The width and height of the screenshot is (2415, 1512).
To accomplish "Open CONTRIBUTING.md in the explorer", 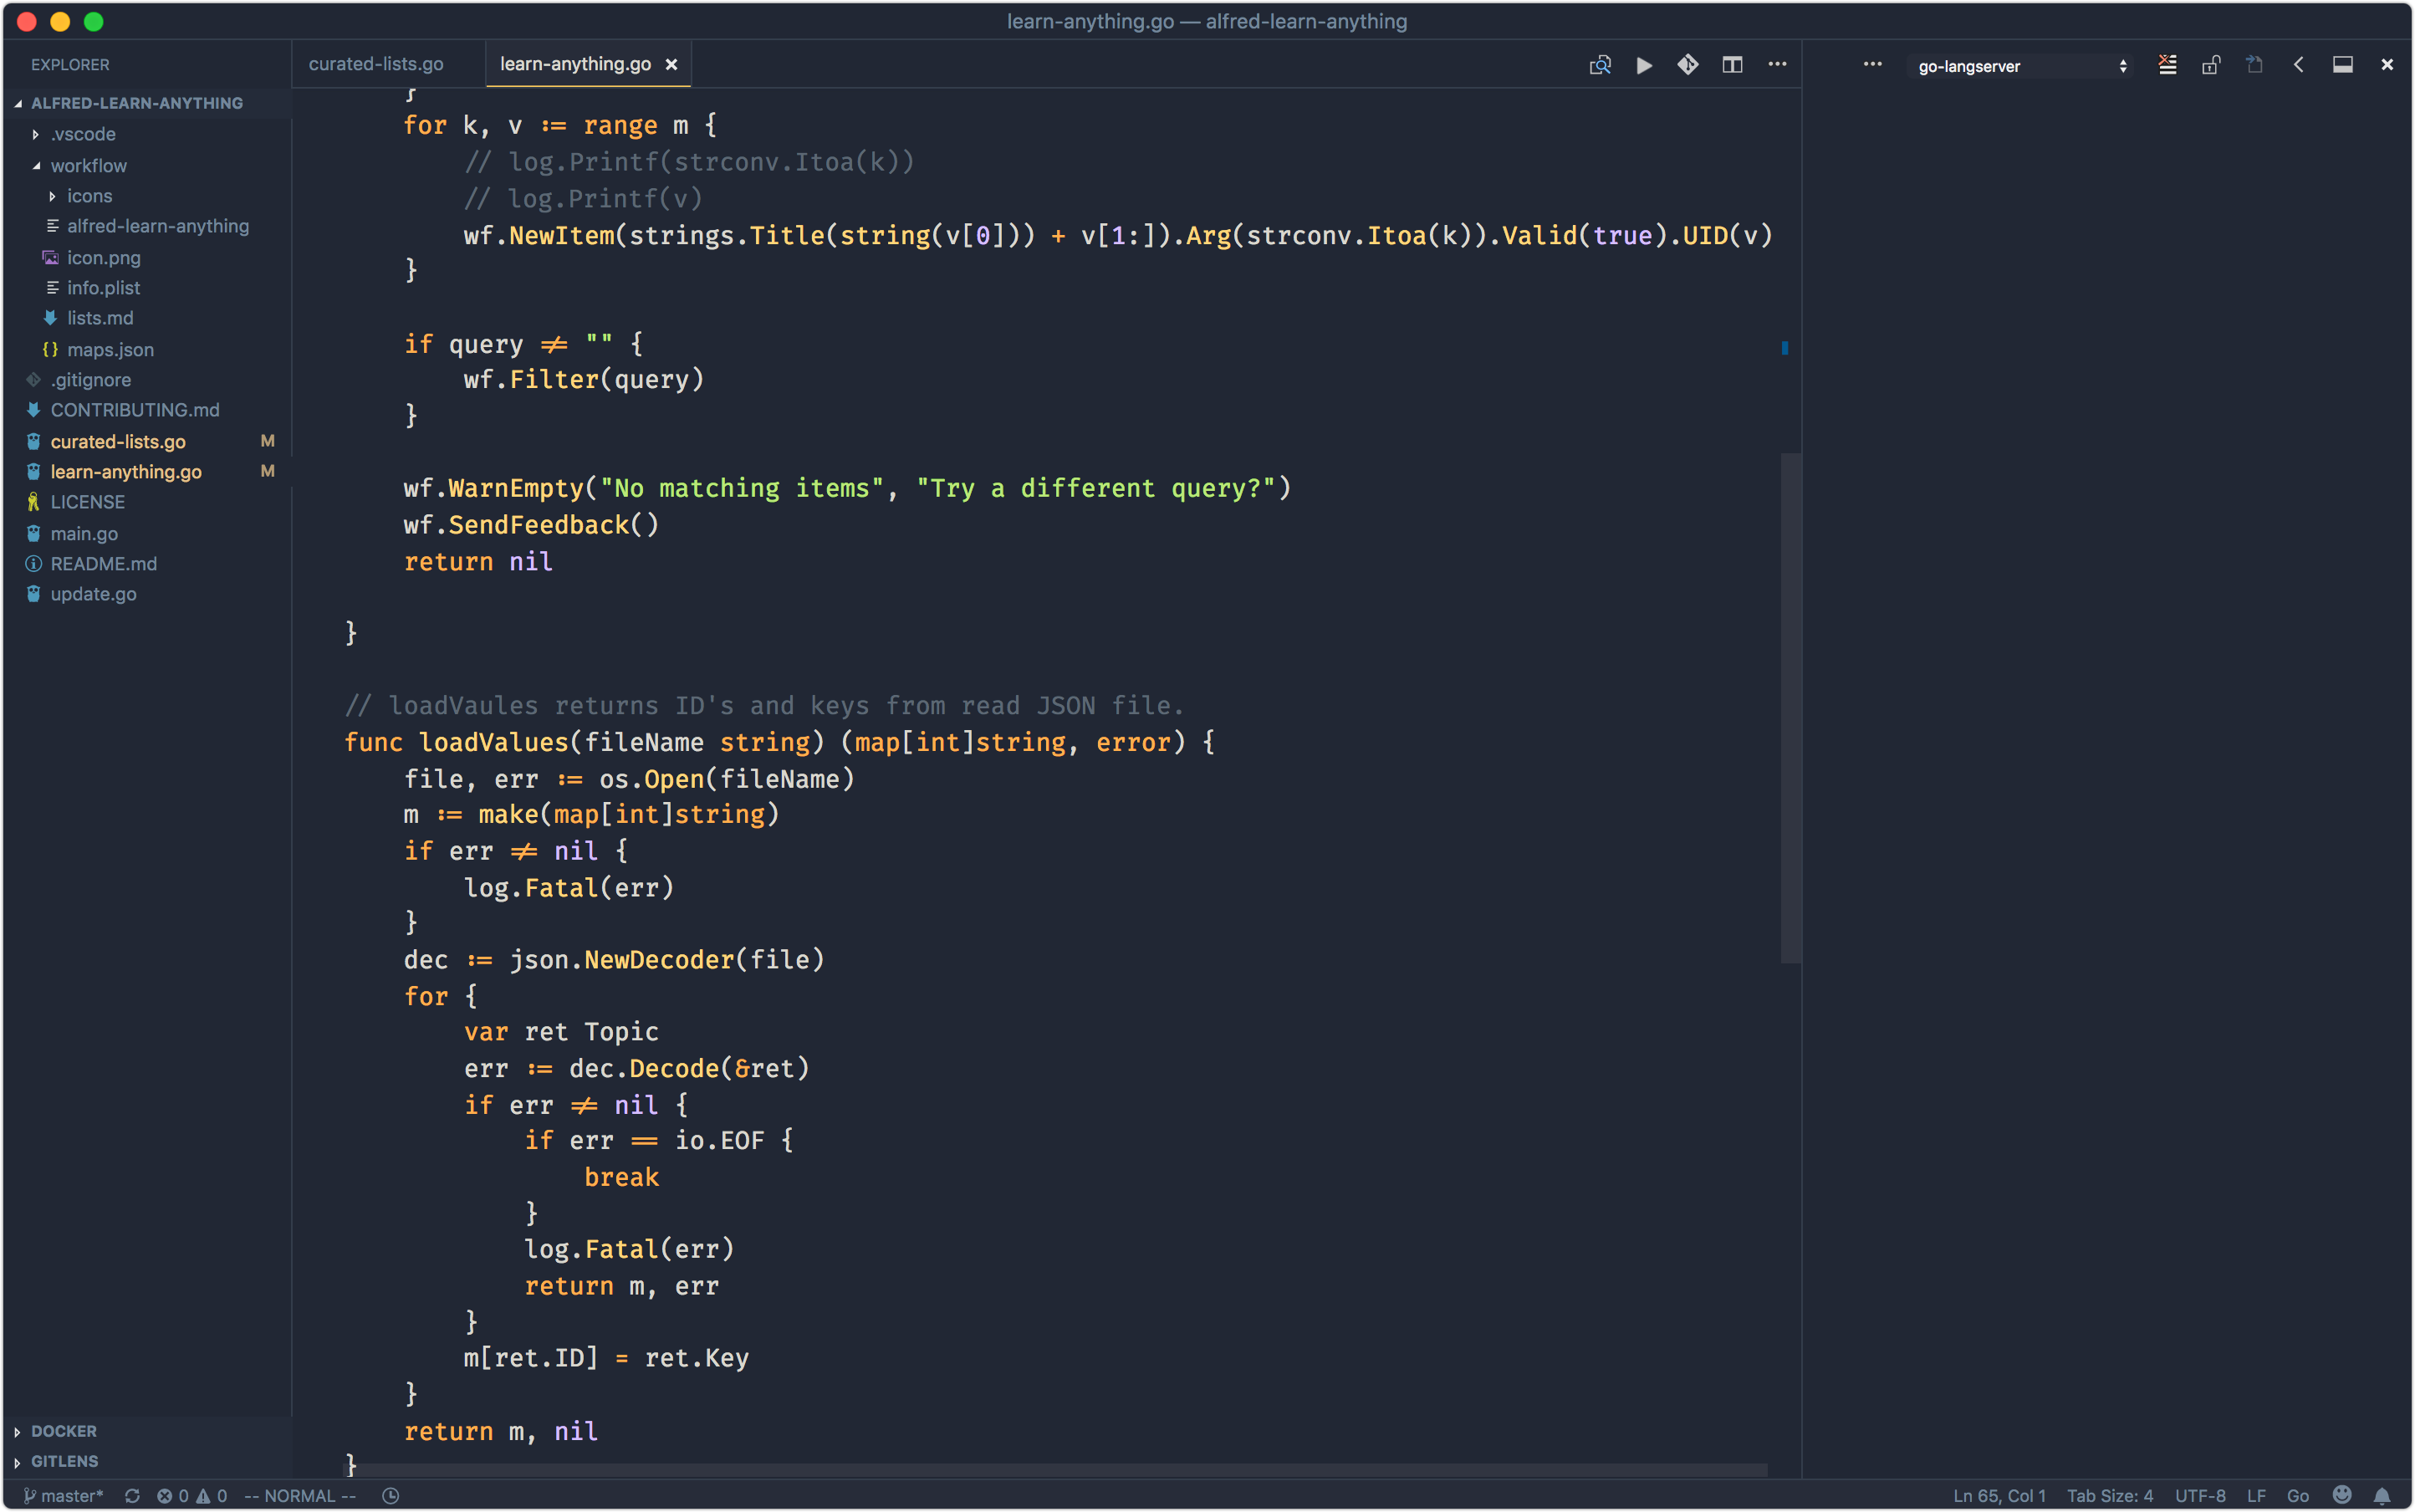I will [135, 410].
